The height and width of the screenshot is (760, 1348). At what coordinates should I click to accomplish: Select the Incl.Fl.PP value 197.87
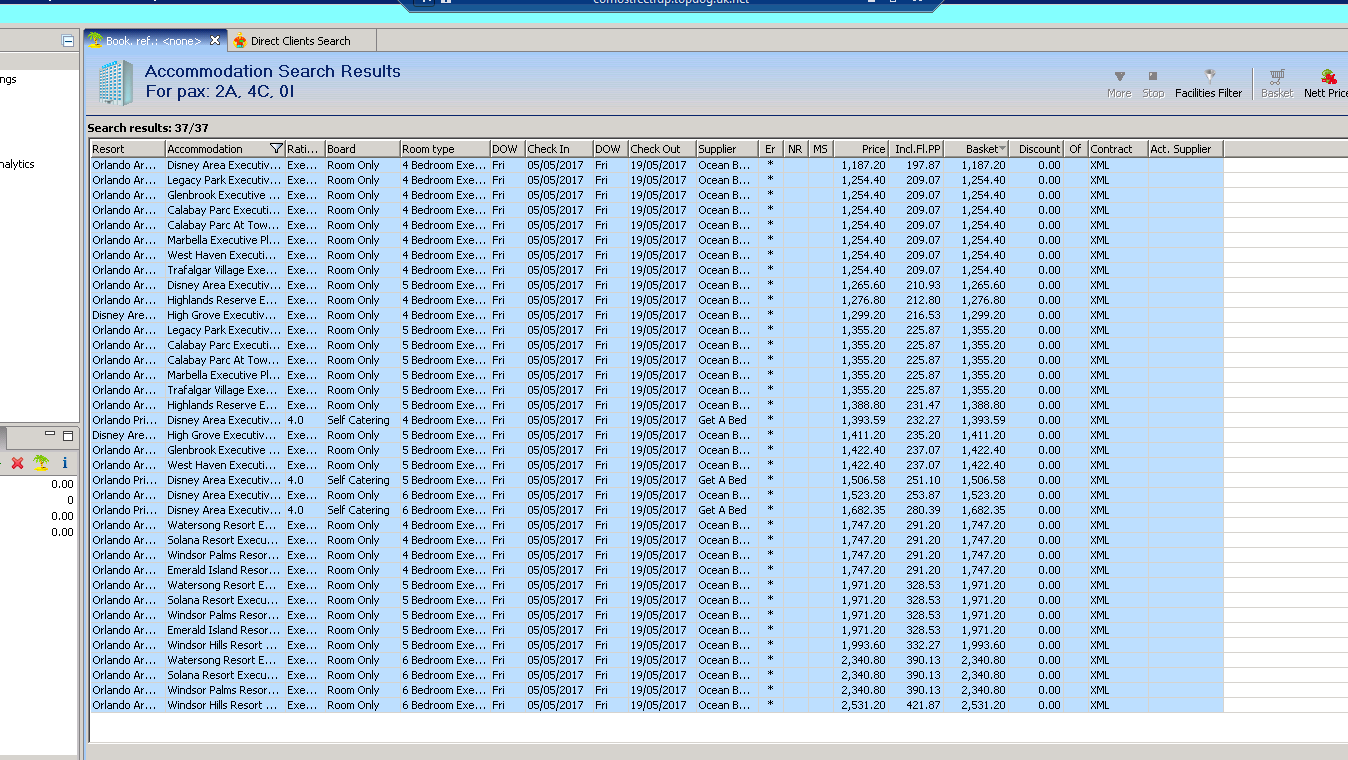923,165
